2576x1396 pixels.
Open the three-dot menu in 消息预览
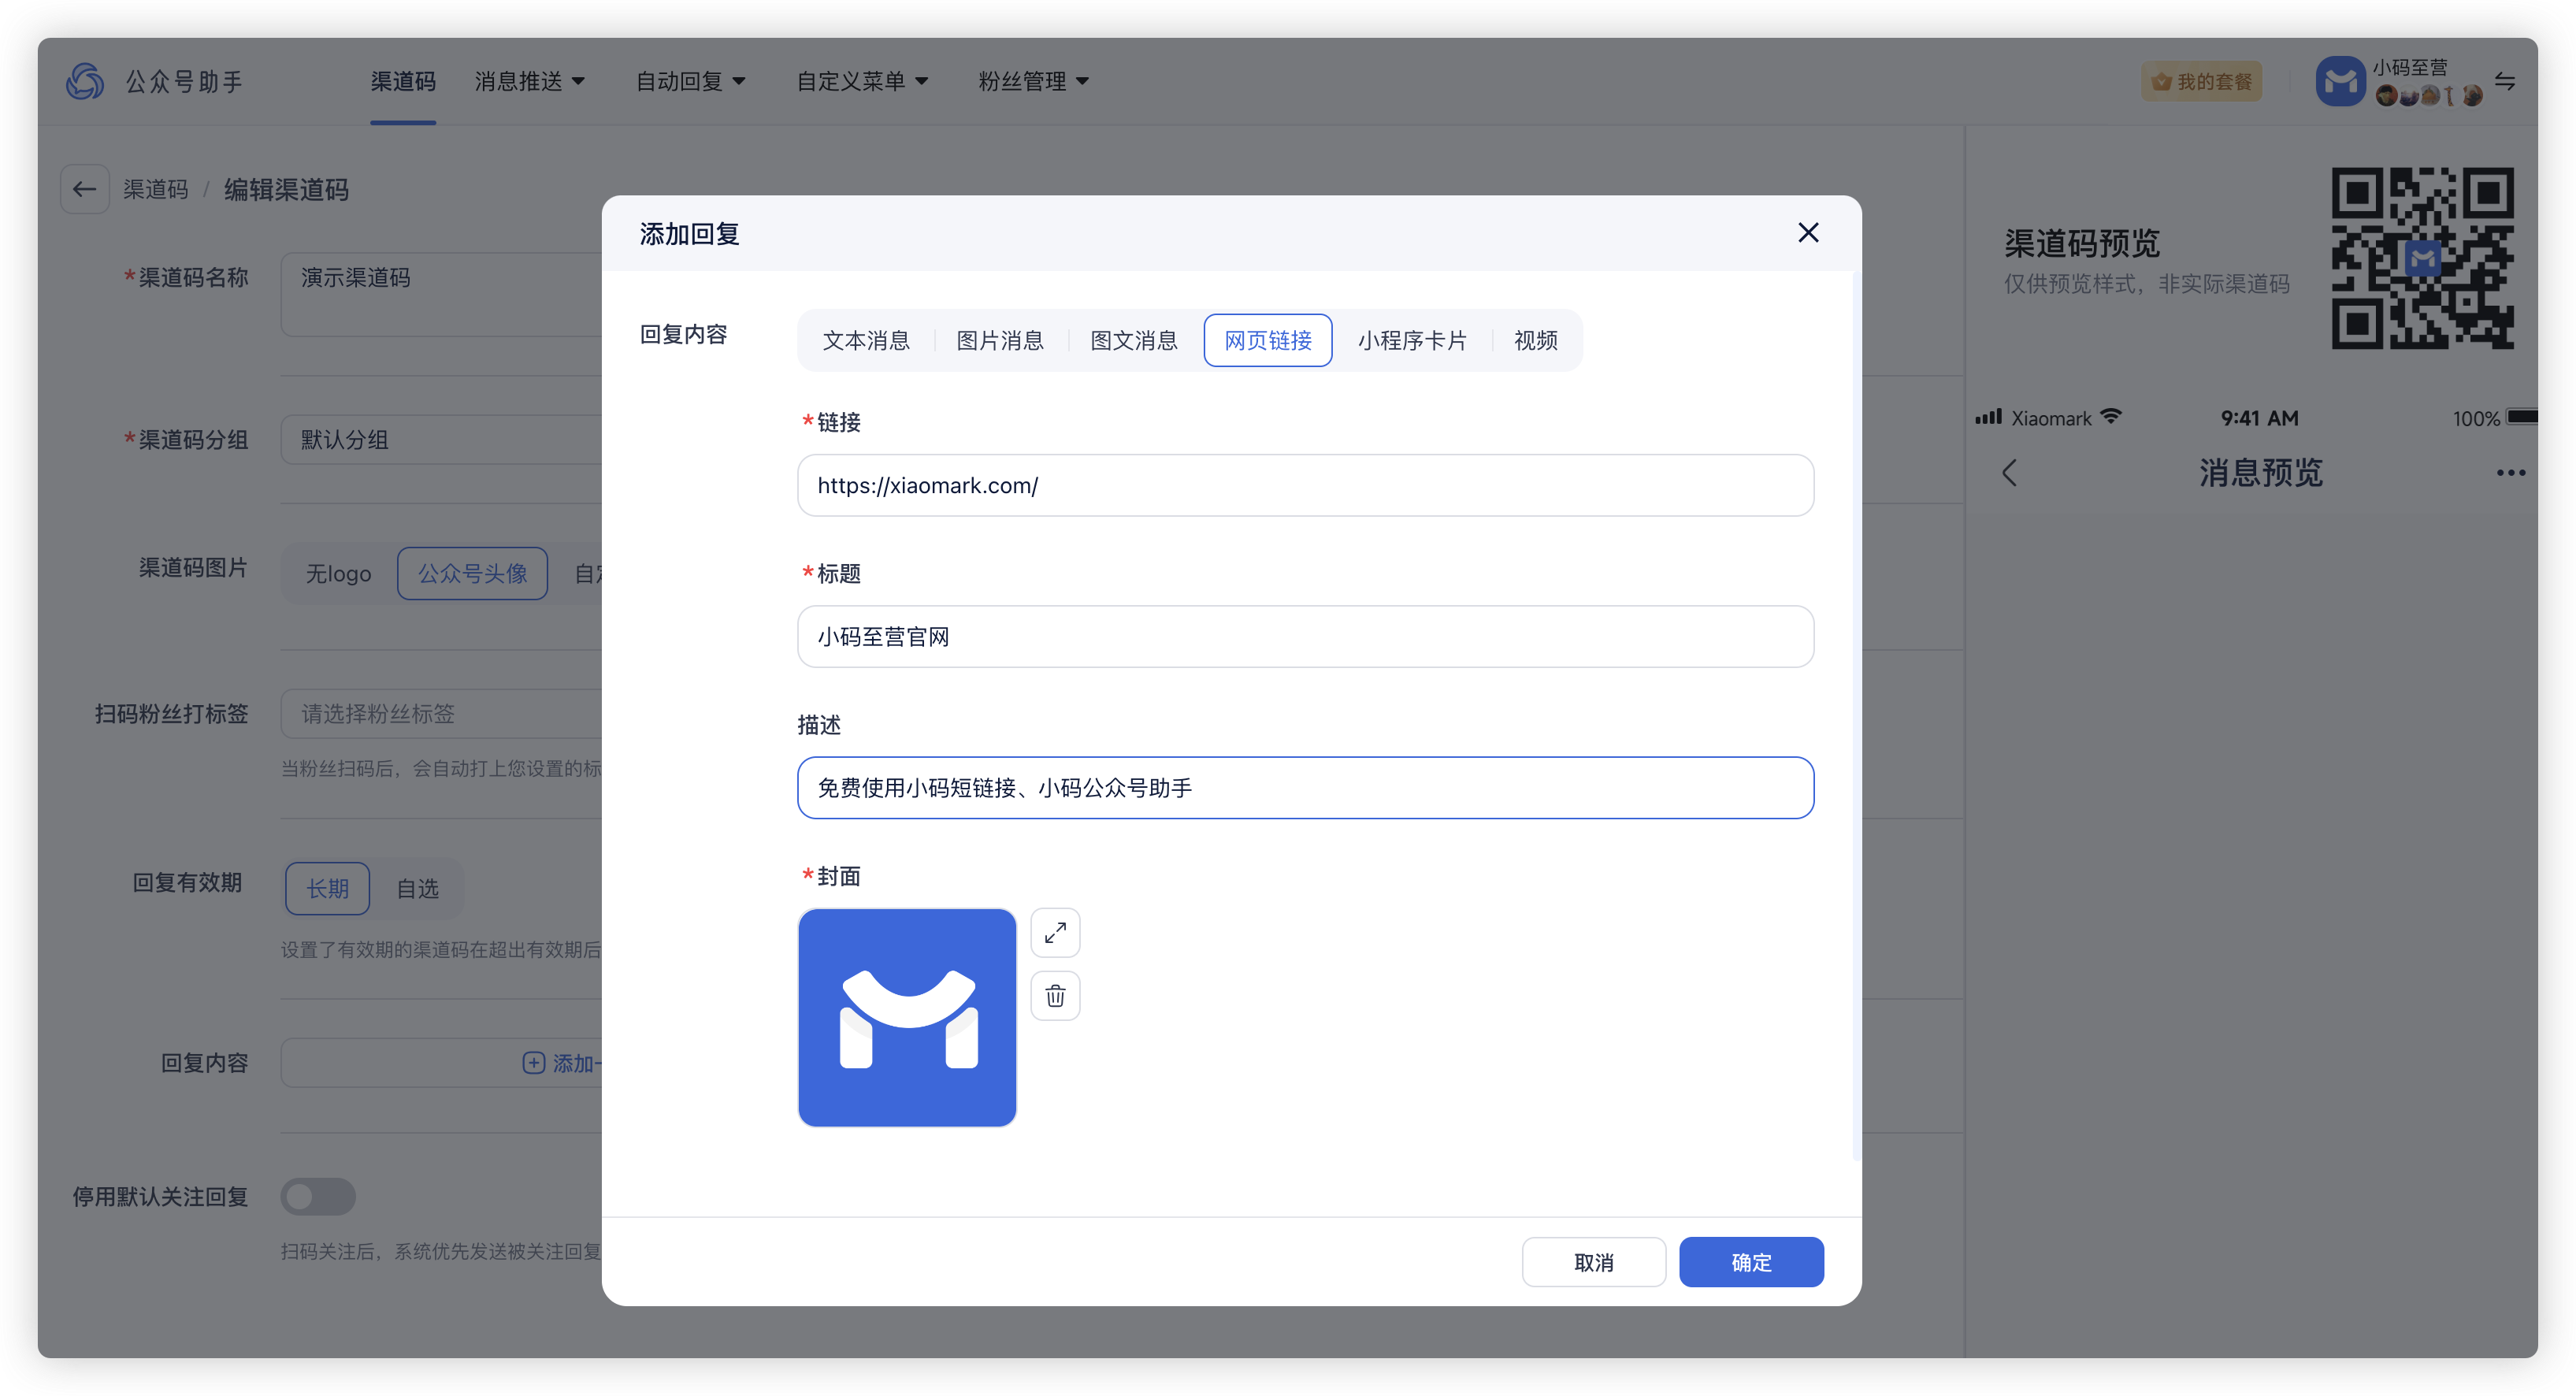click(2510, 472)
